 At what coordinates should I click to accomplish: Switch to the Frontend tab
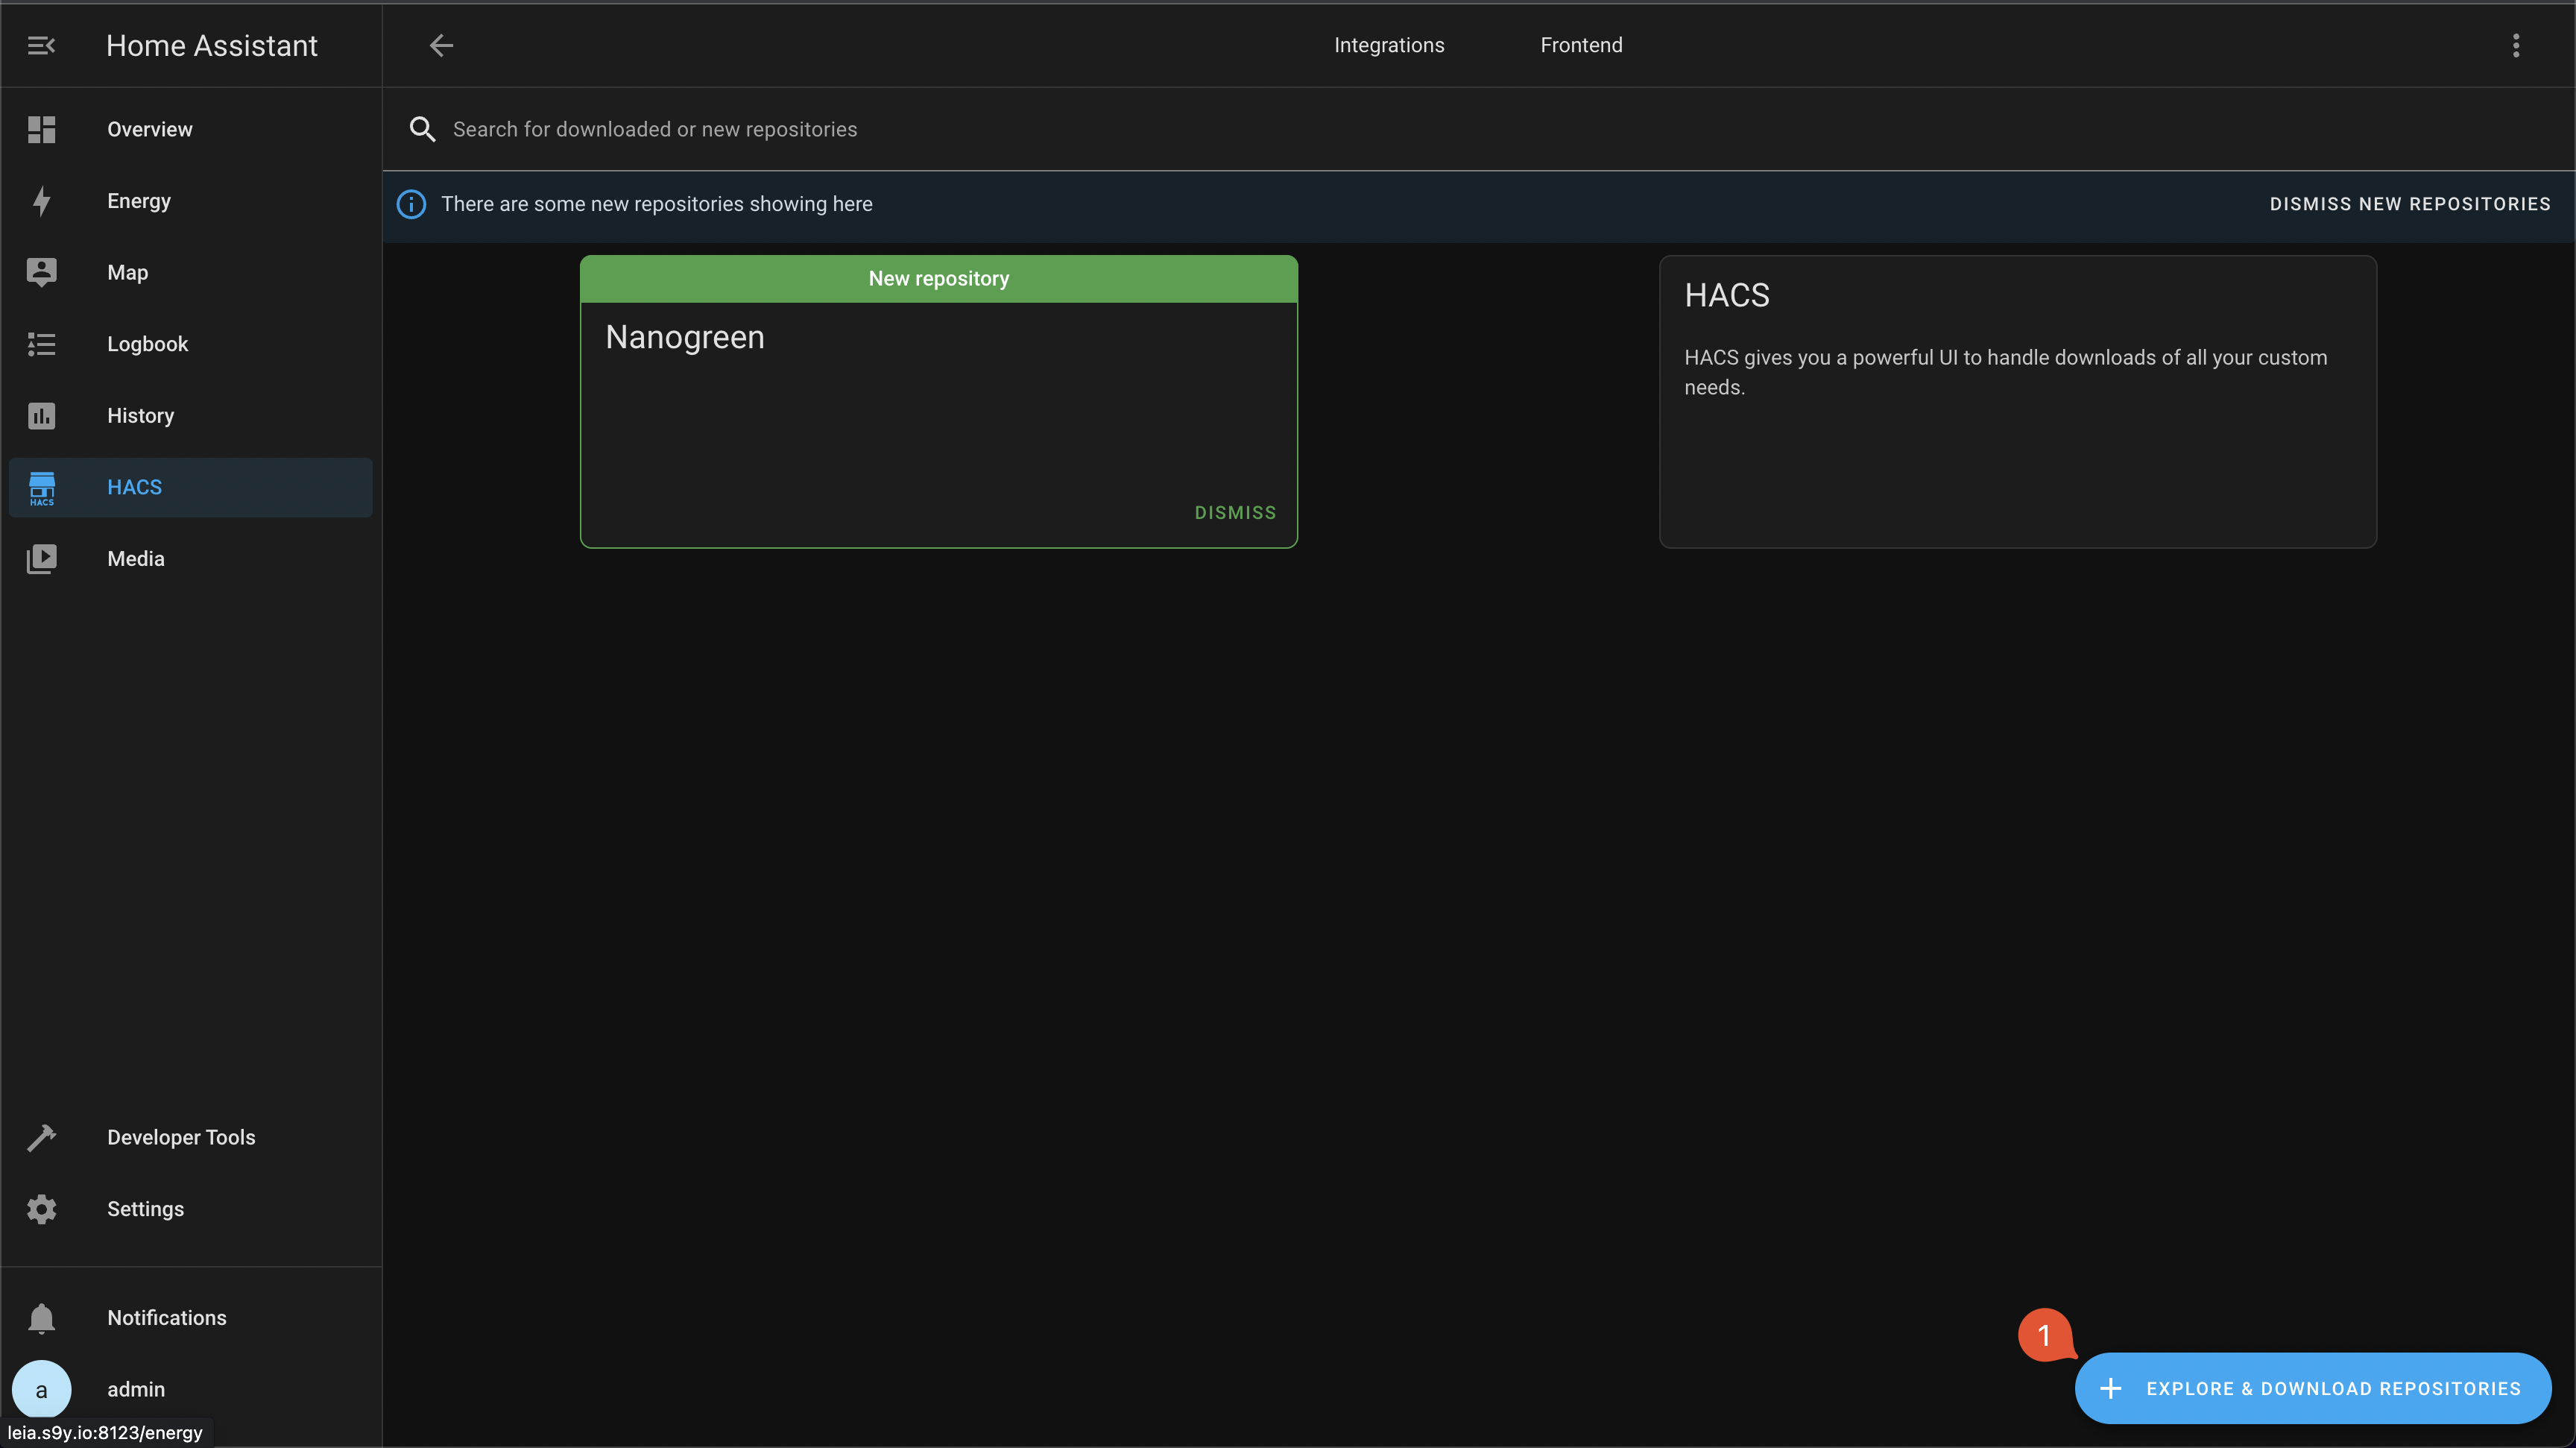[1581, 45]
